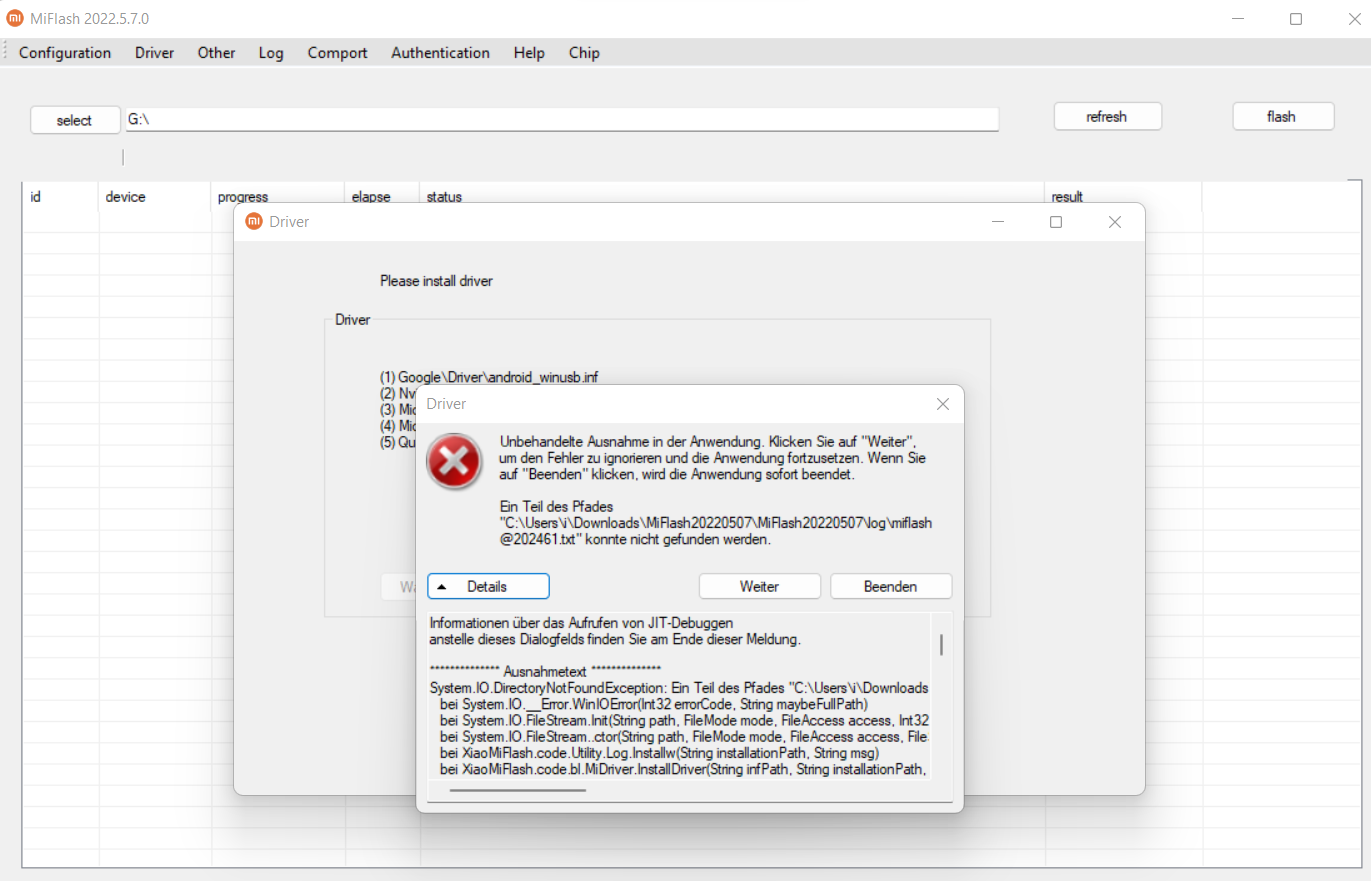The image size is (1371, 881).
Task: Click the horizontal scrollbar in details box
Action: (518, 790)
